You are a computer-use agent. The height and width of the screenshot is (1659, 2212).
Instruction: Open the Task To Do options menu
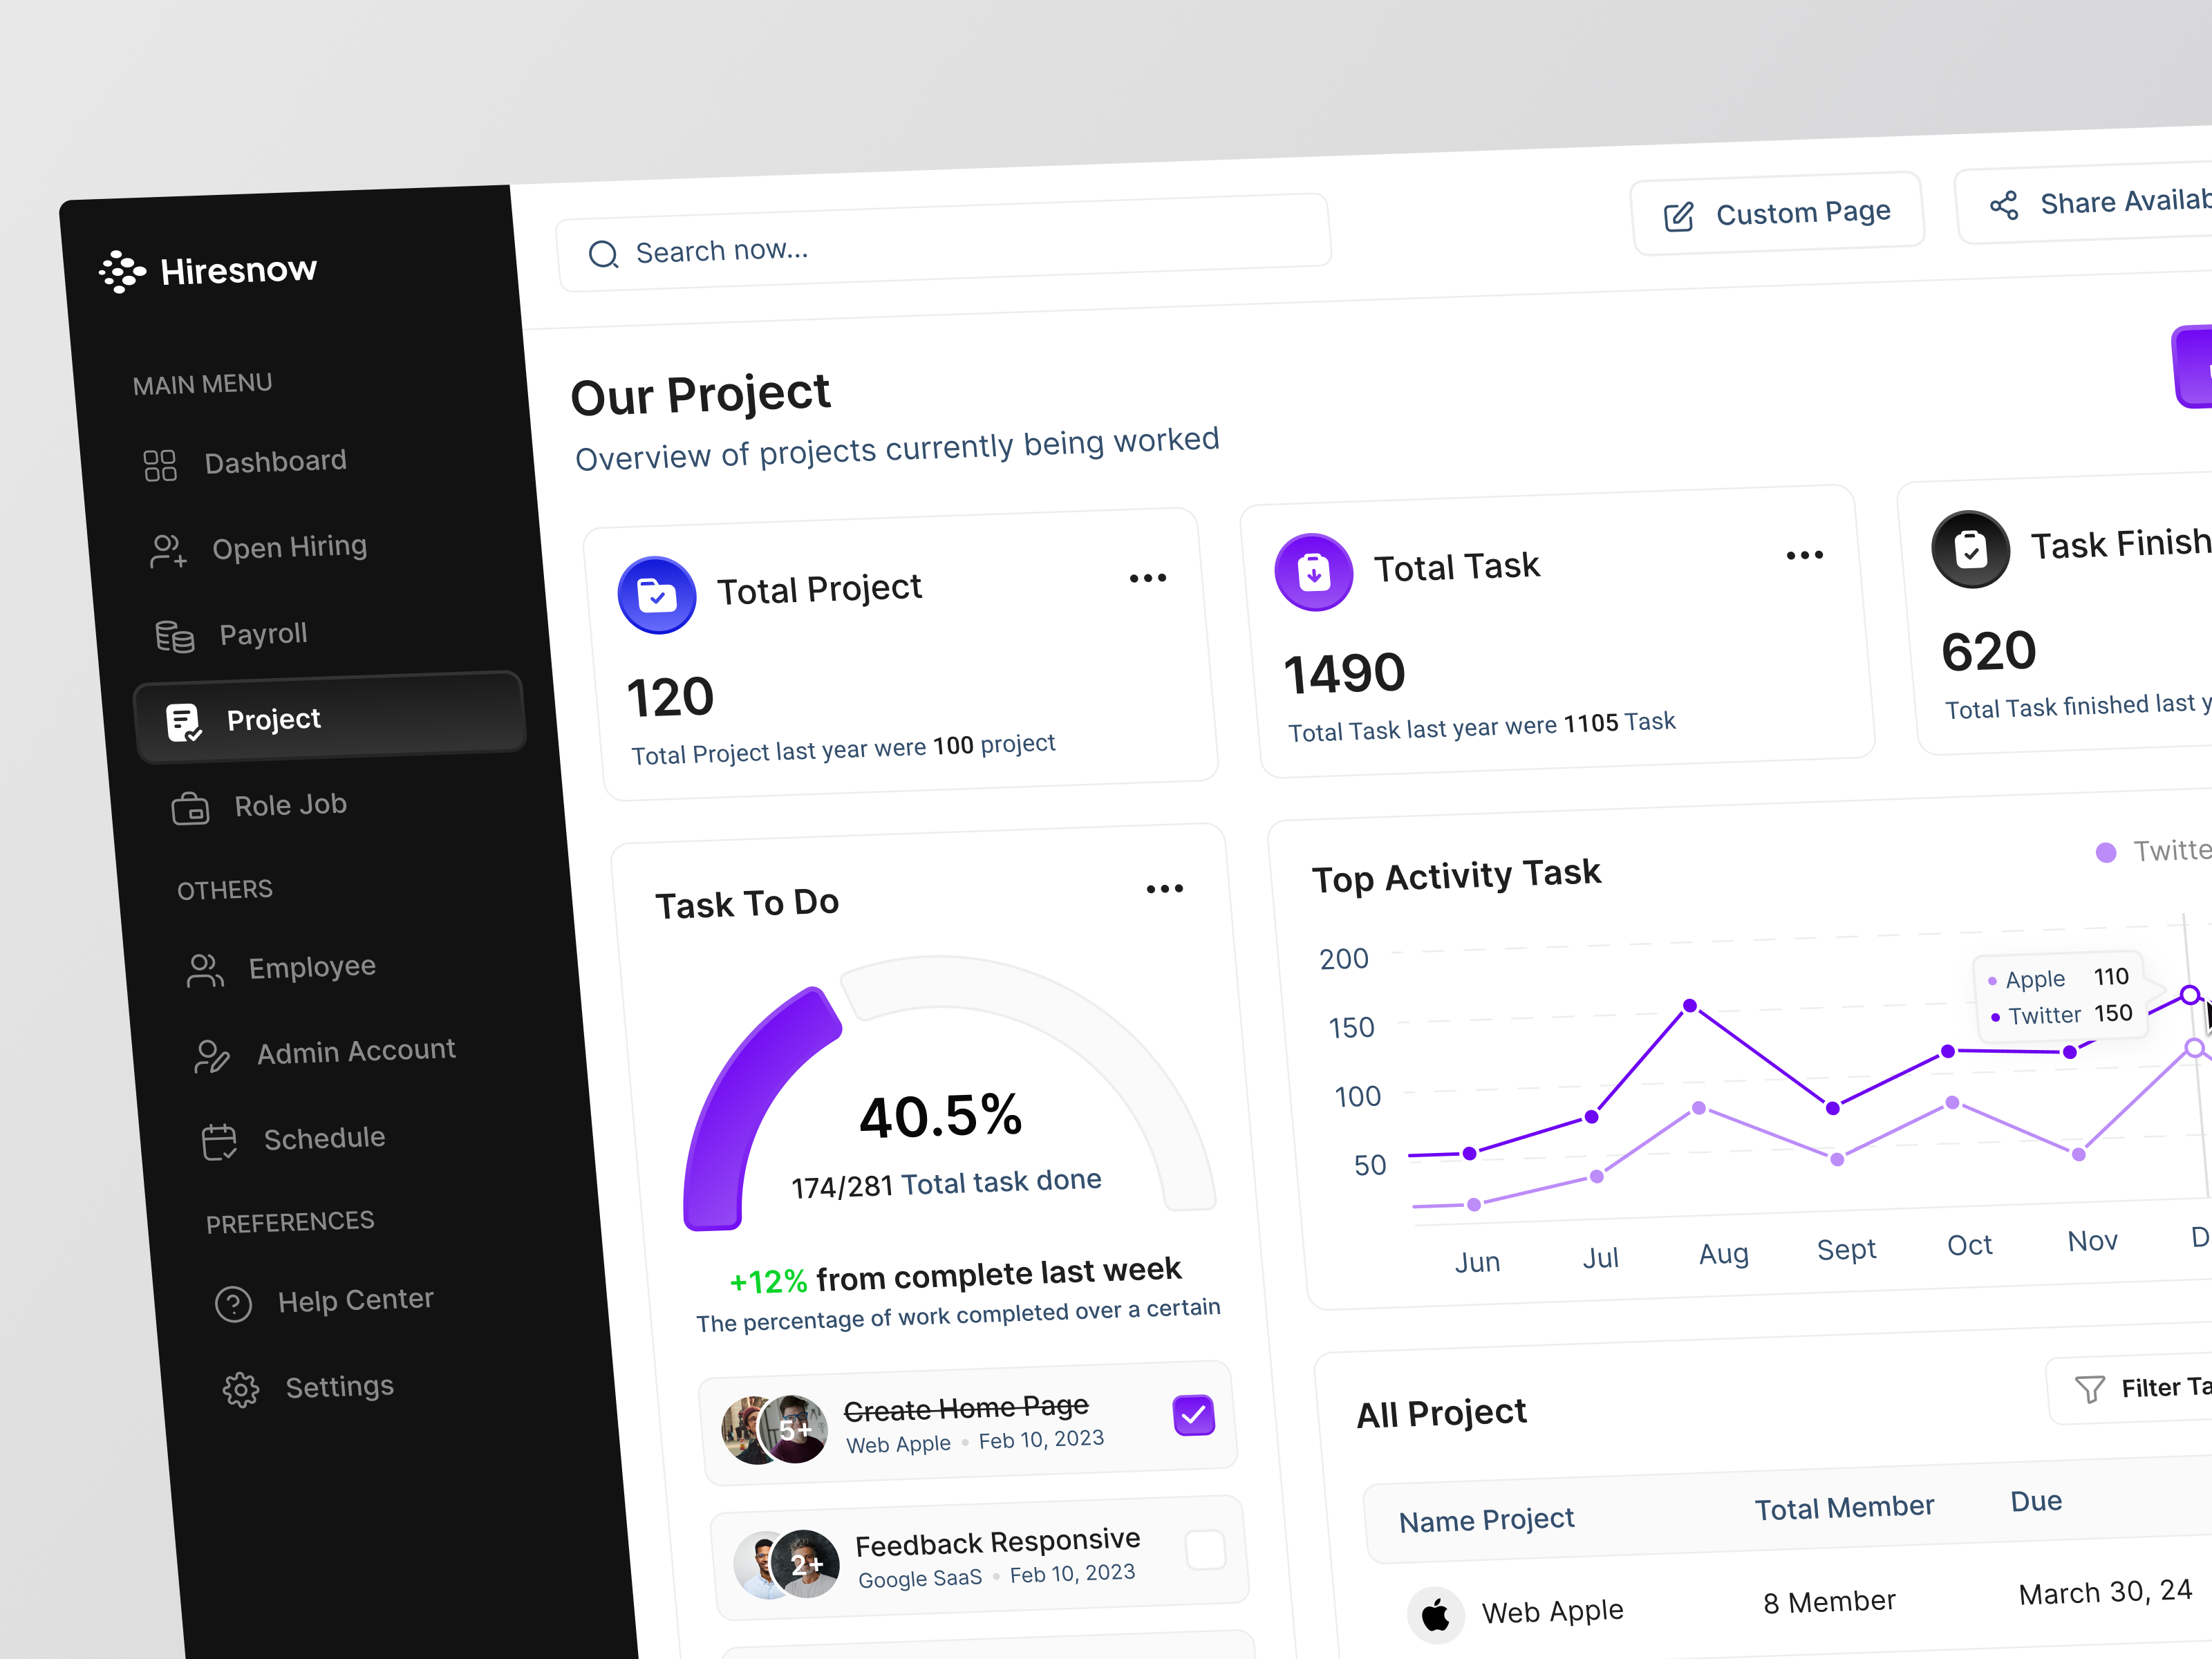point(1164,888)
